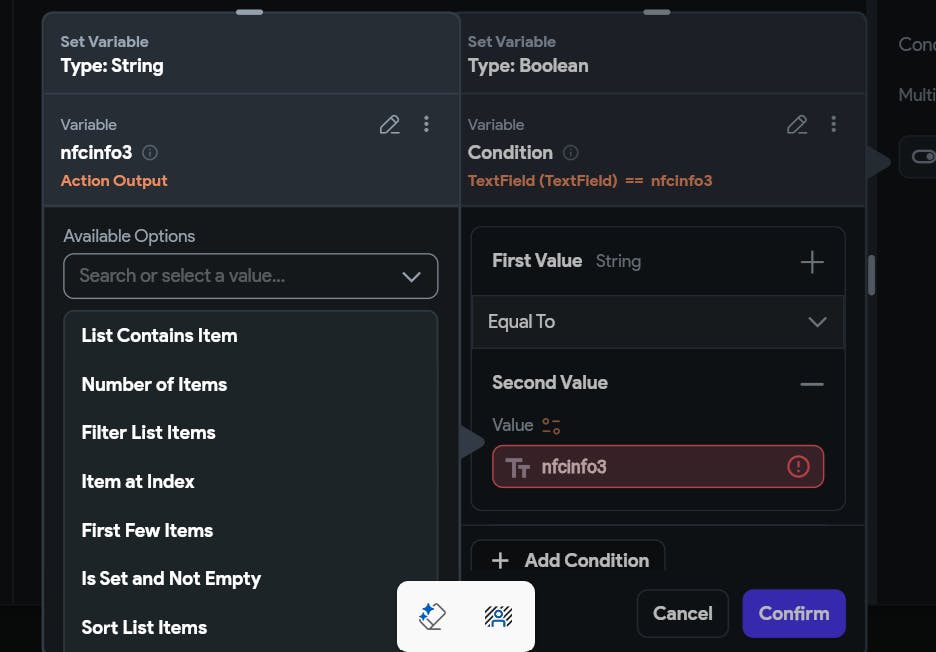
Task: Click the magic eraser icon in floating toolbar
Action: point(432,616)
